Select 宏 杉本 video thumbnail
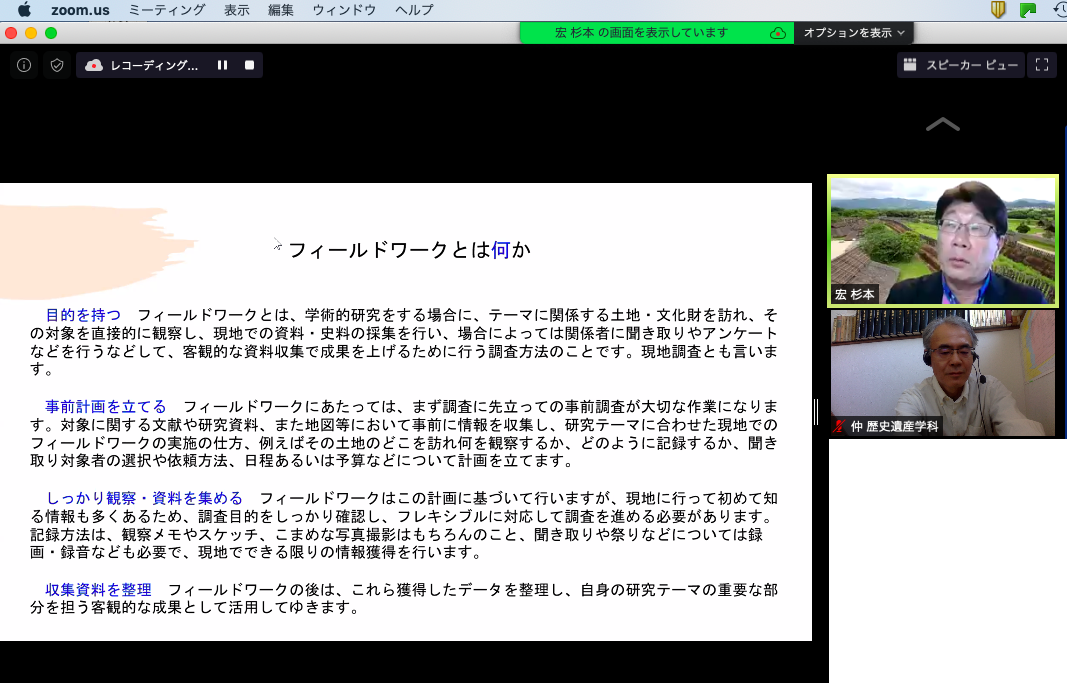 942,241
